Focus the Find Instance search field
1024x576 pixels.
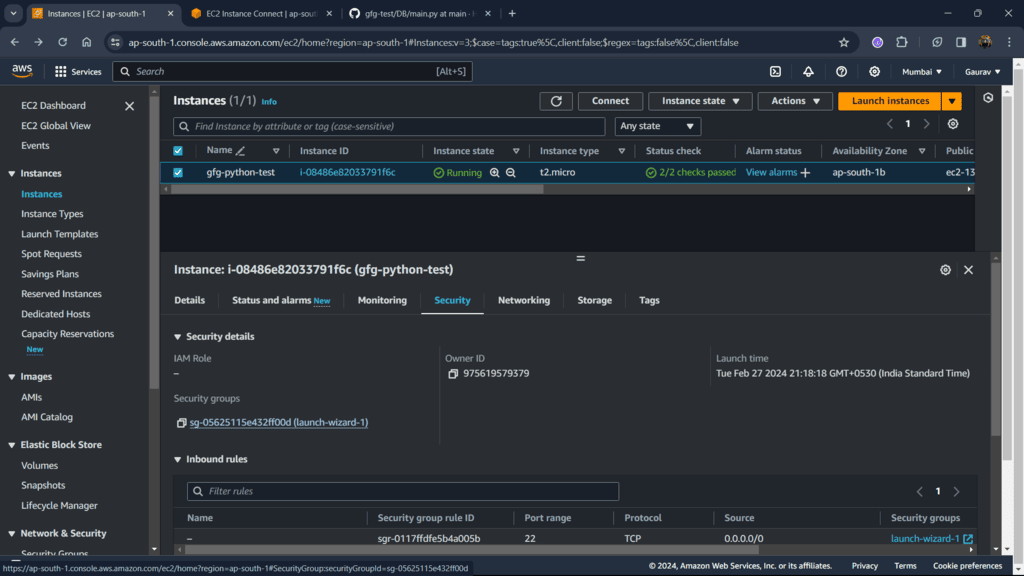389,127
